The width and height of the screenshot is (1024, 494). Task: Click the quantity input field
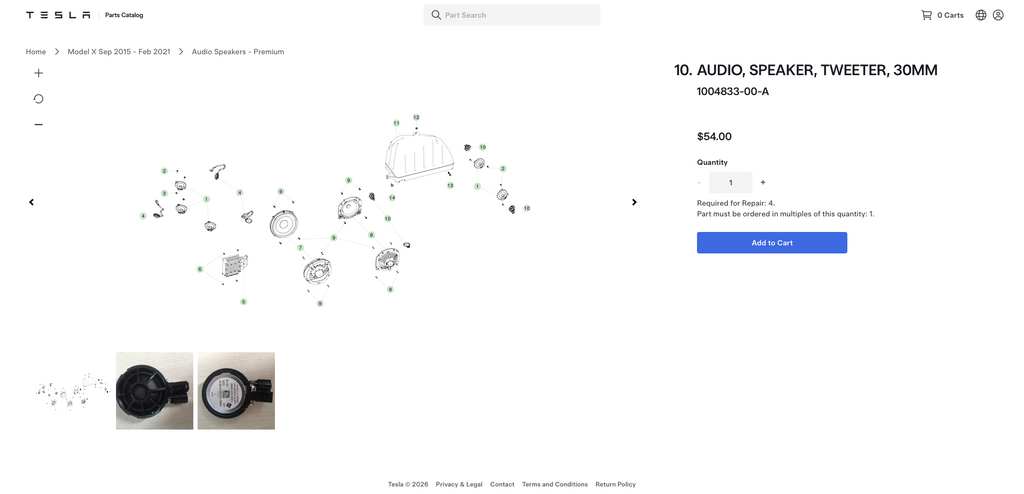[731, 183]
